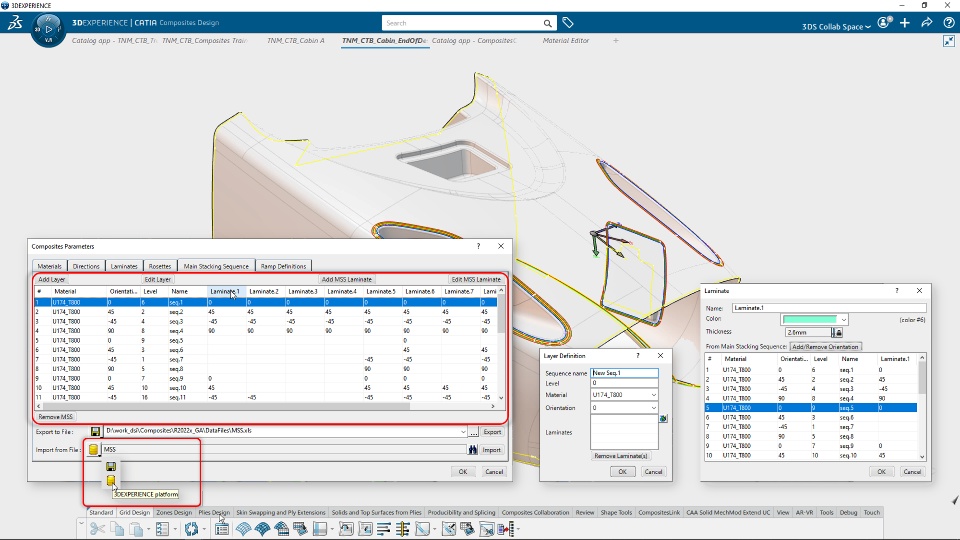The image size is (960, 540).
Task: Click the Update circular arrows icon
Action: pos(191,529)
